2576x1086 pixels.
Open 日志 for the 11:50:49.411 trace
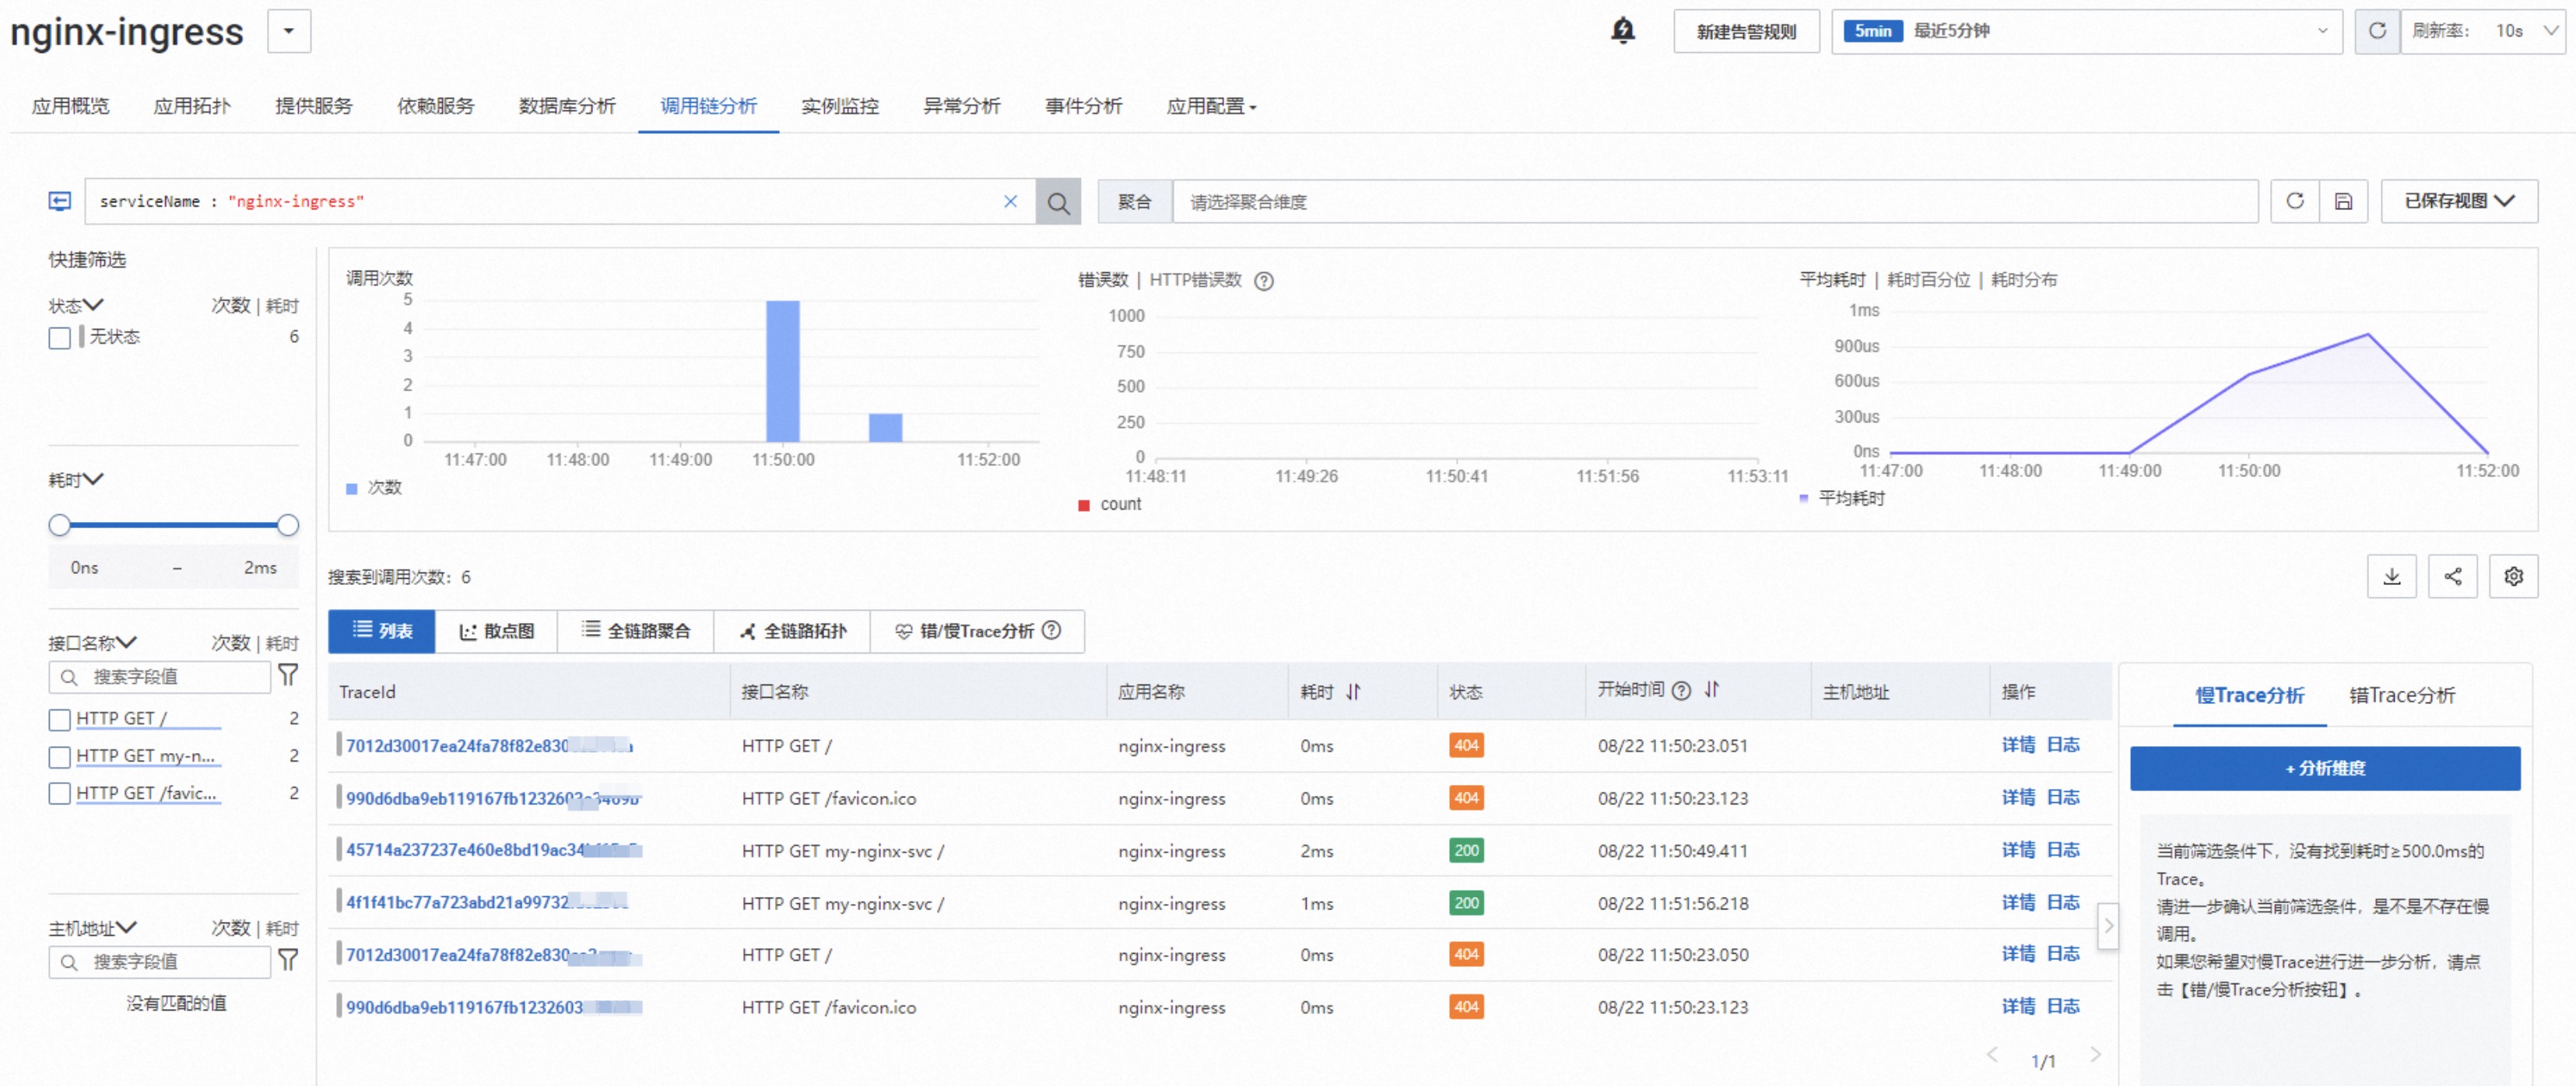pos(2062,850)
